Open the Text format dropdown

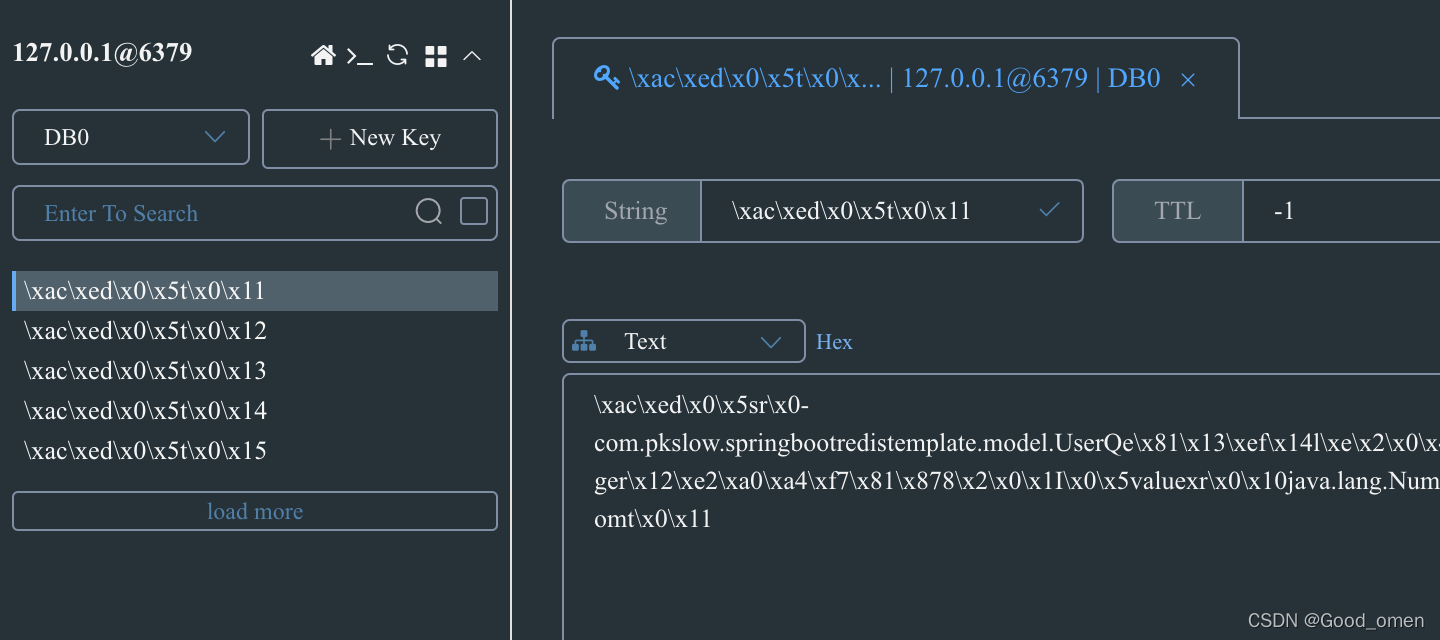coord(684,341)
